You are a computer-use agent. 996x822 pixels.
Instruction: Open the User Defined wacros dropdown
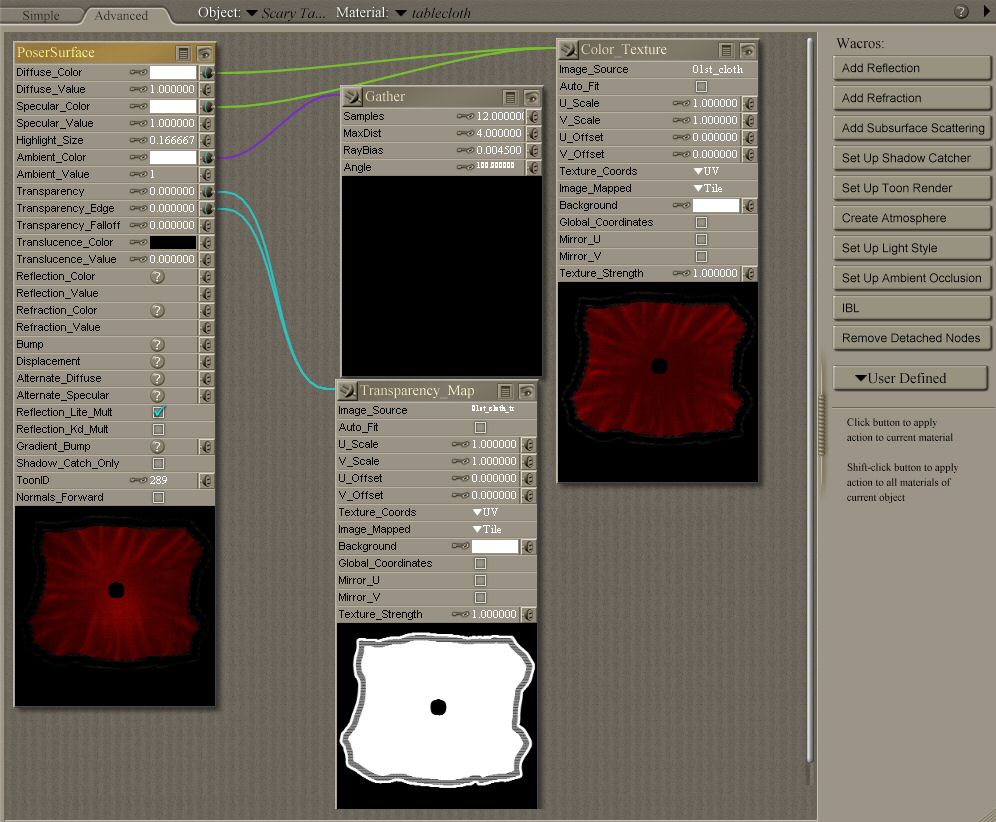coord(910,379)
